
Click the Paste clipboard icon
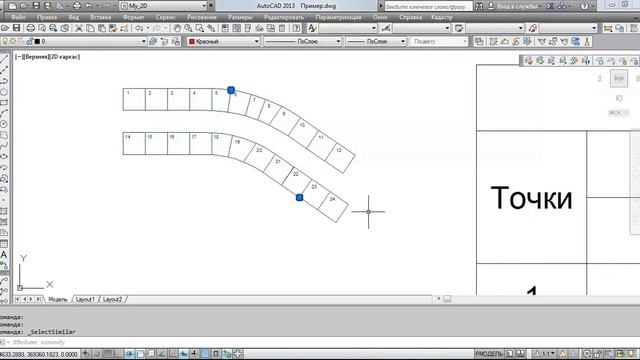coord(102,28)
